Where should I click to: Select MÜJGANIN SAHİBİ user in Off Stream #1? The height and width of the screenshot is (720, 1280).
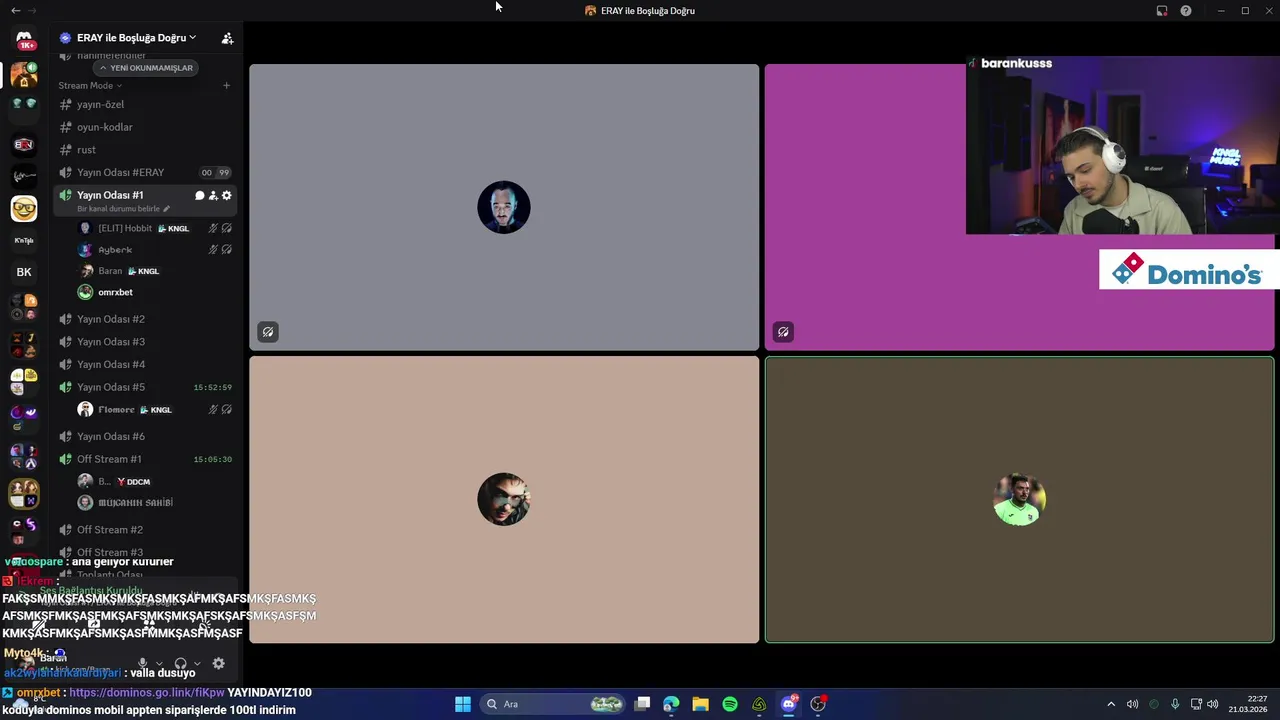pyautogui.click(x=155, y=503)
